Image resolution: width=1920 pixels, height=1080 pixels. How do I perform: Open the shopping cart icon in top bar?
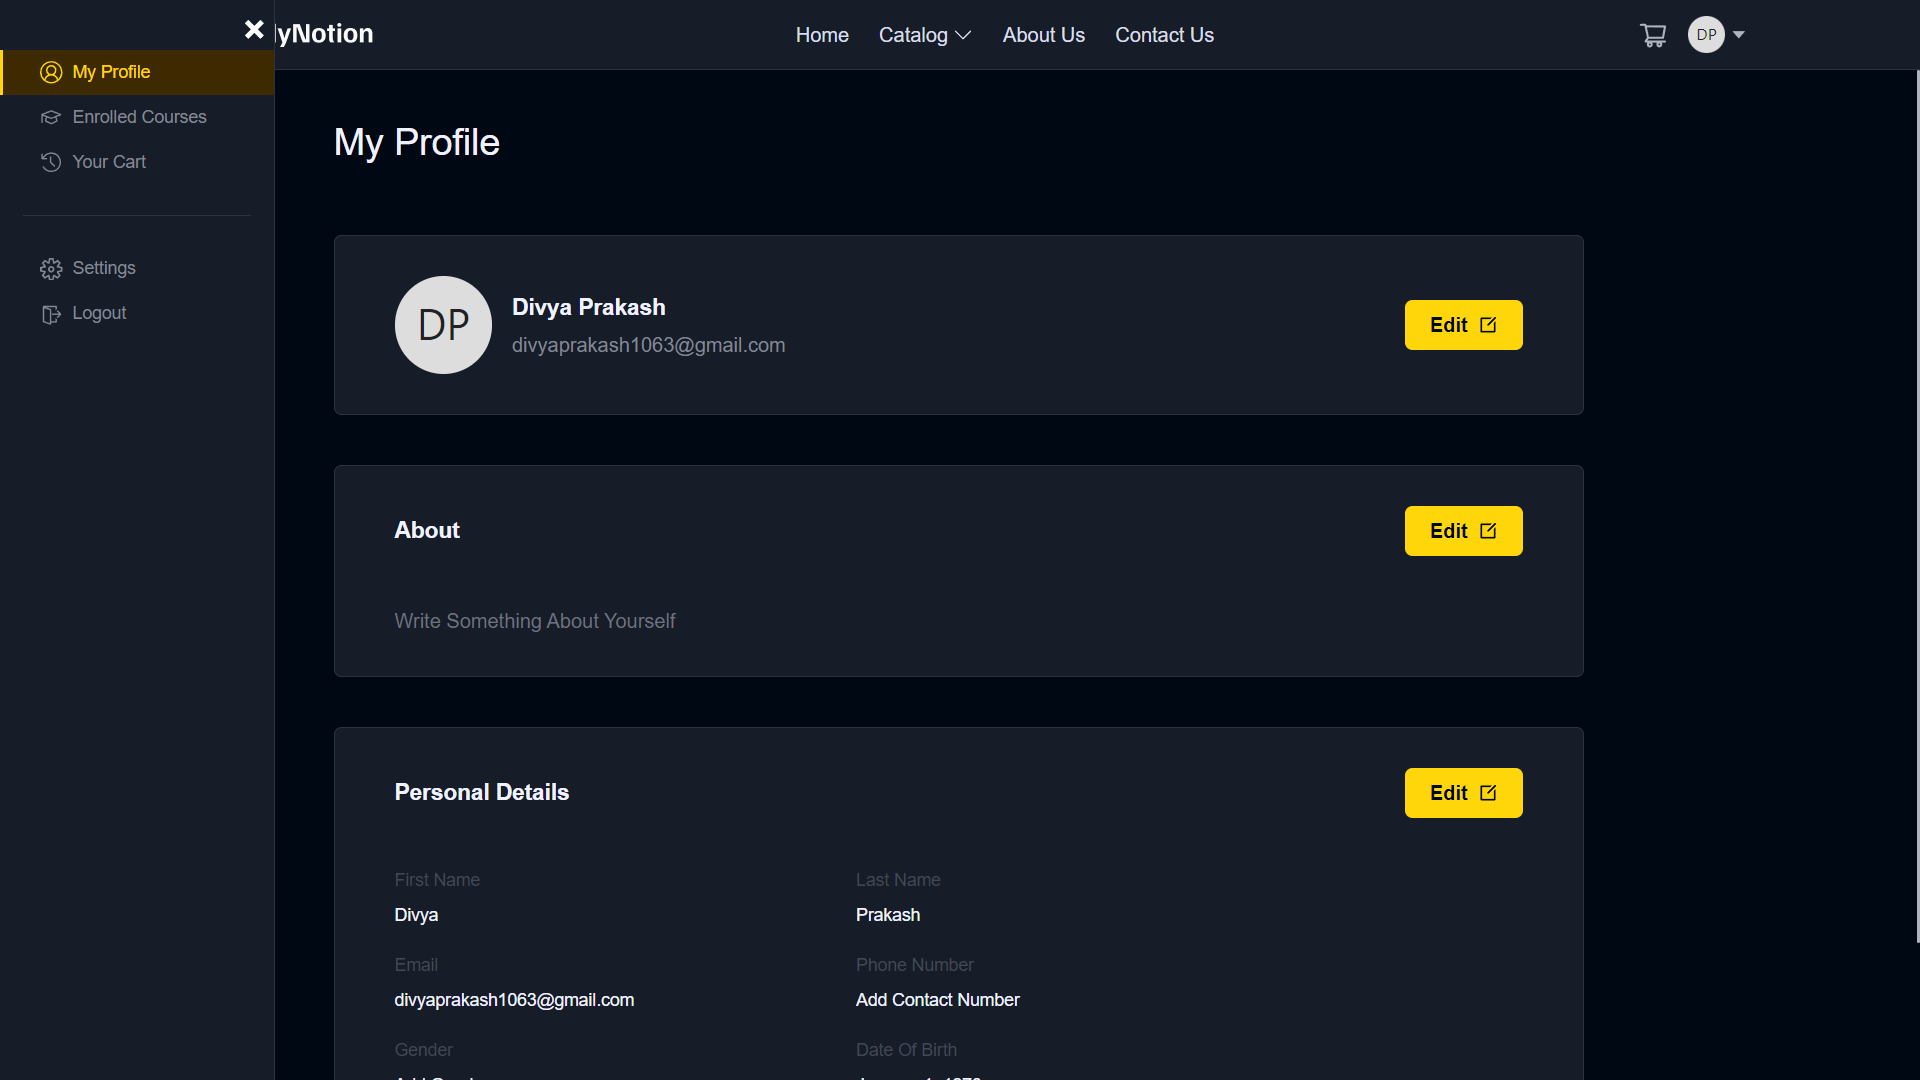1653,34
